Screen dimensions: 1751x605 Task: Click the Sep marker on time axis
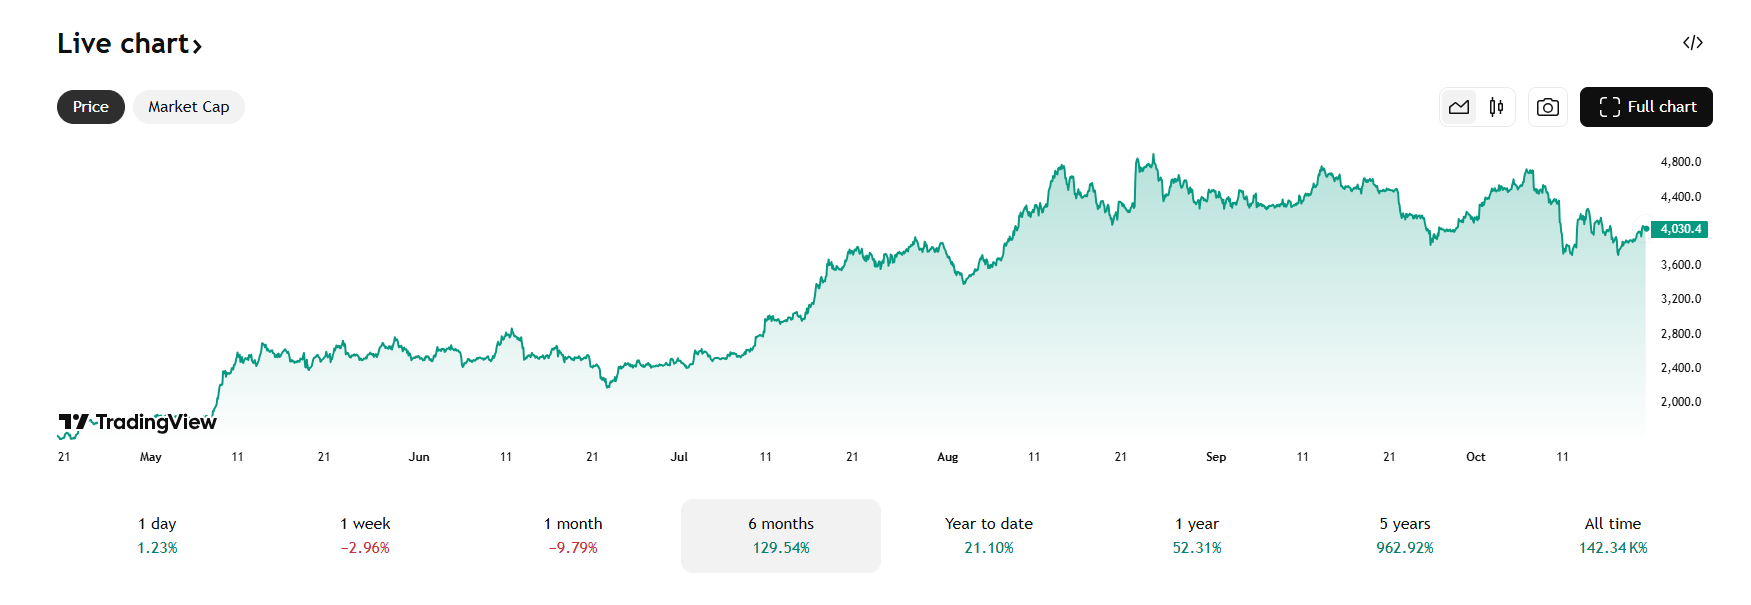pos(1216,457)
